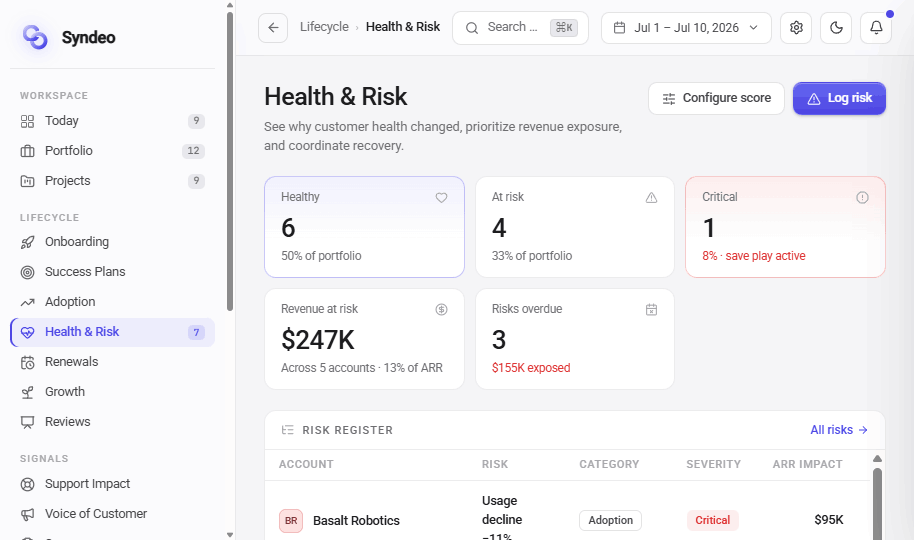Click the Critical severity badge in table
914x540 pixels.
[712, 520]
